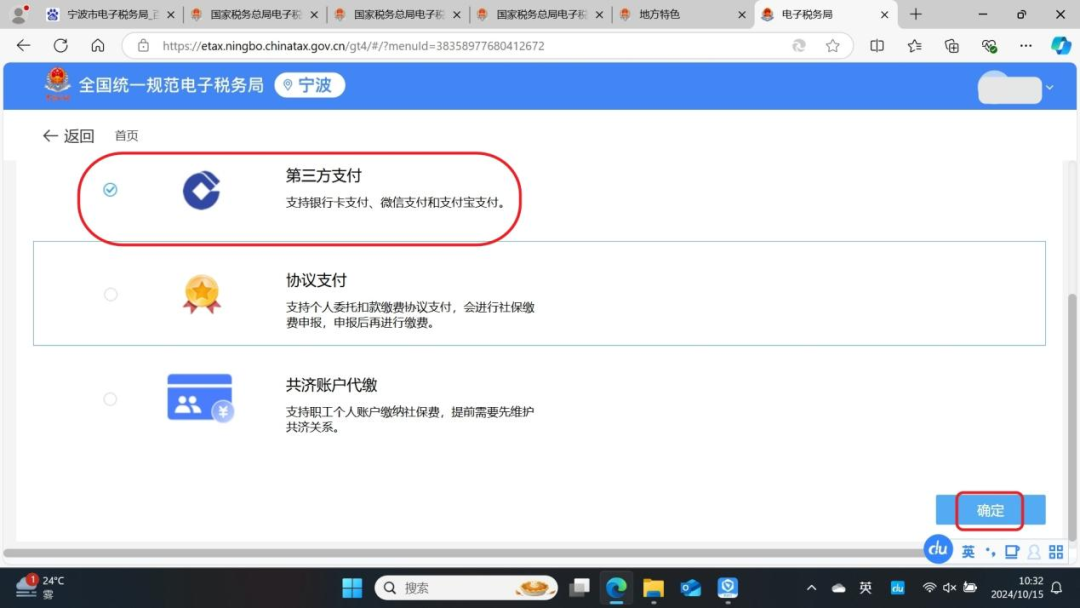
Task: Show hidden system tray icons chevron
Action: [x=811, y=588]
